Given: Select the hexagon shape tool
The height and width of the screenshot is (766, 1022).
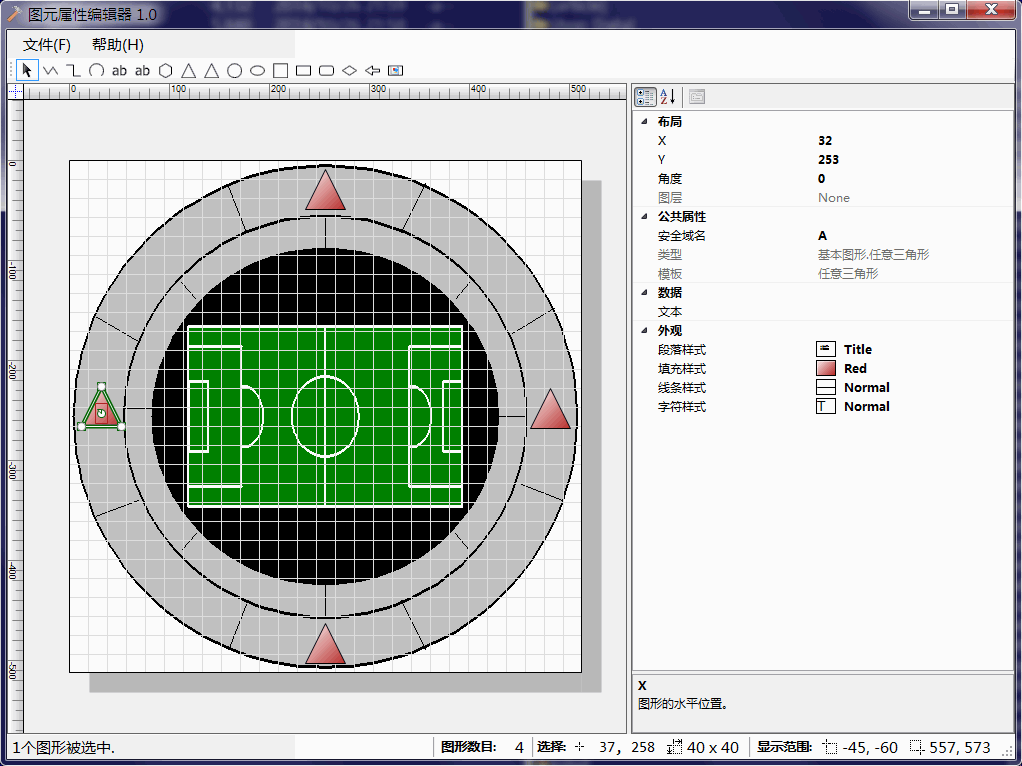Looking at the screenshot, I should (165, 70).
